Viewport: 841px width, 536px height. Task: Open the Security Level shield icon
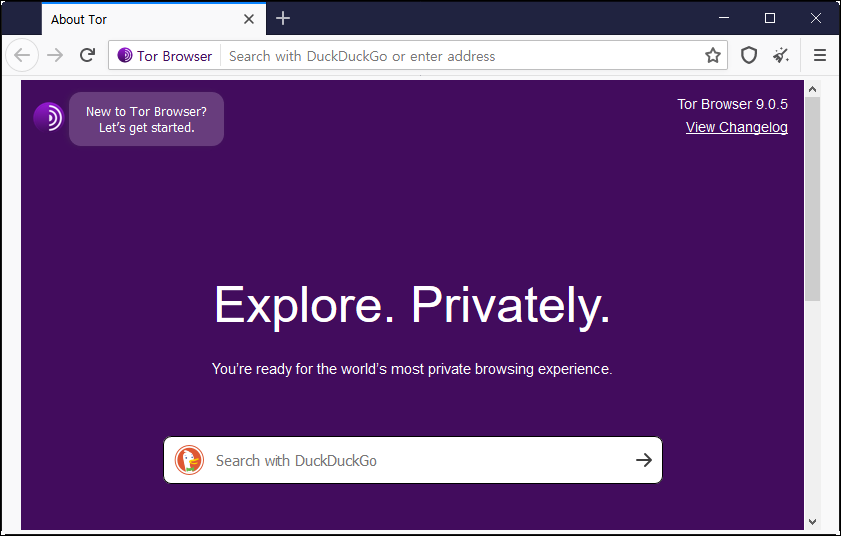point(749,55)
